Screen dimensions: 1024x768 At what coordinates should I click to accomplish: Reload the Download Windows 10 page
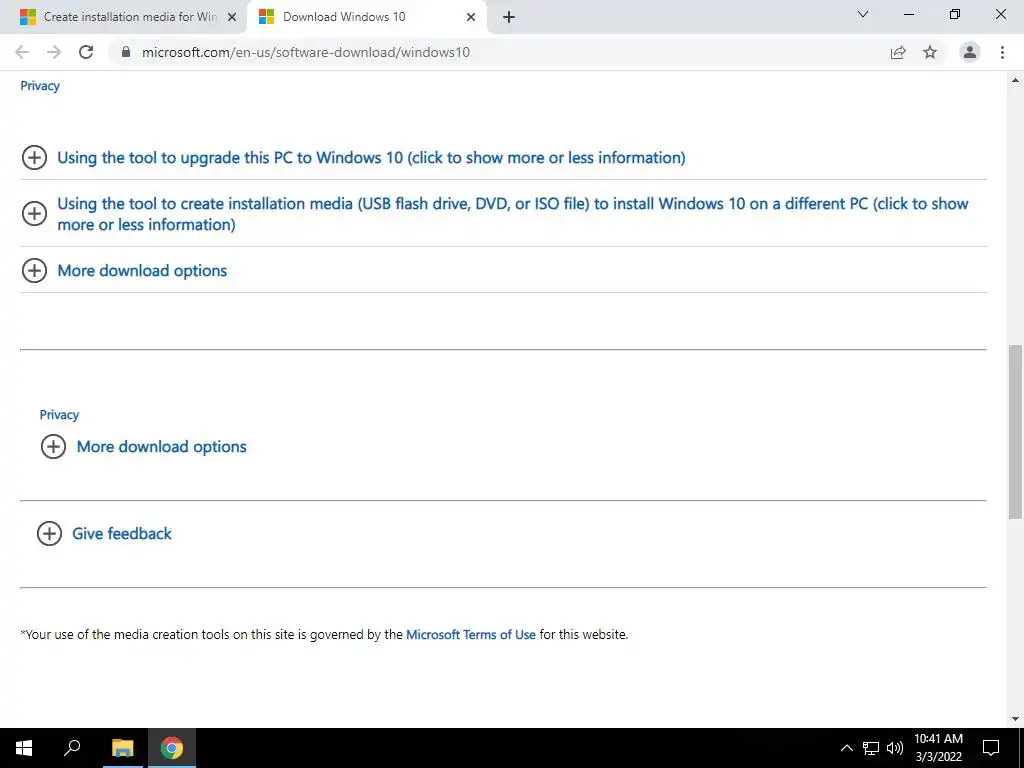point(86,52)
